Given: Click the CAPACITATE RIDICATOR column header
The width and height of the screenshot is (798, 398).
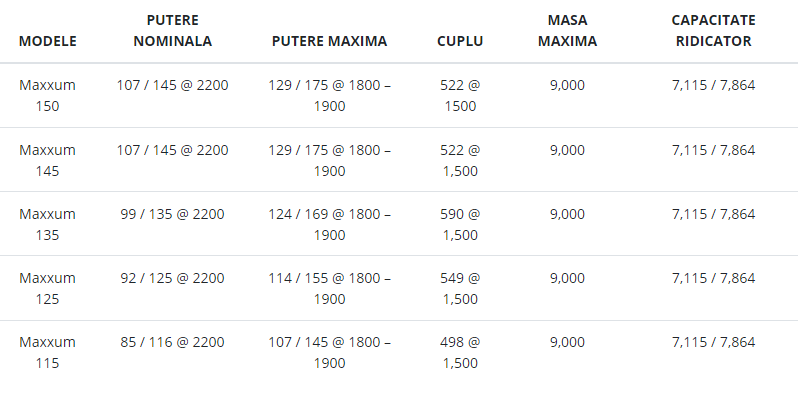Looking at the screenshot, I should (713, 31).
